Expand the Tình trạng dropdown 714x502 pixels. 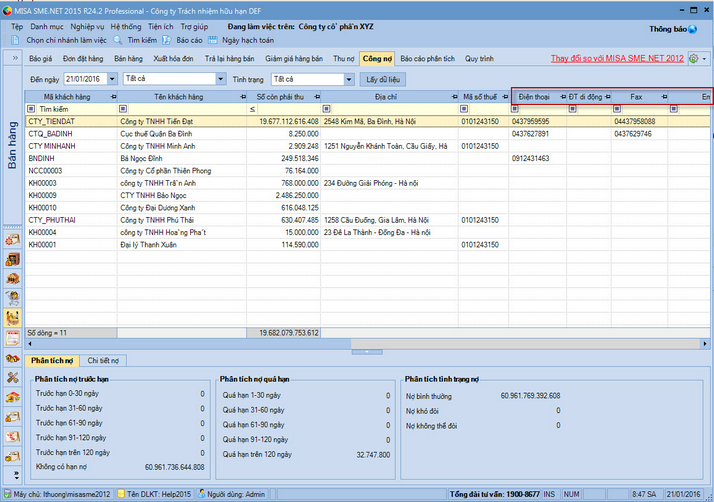(349, 79)
